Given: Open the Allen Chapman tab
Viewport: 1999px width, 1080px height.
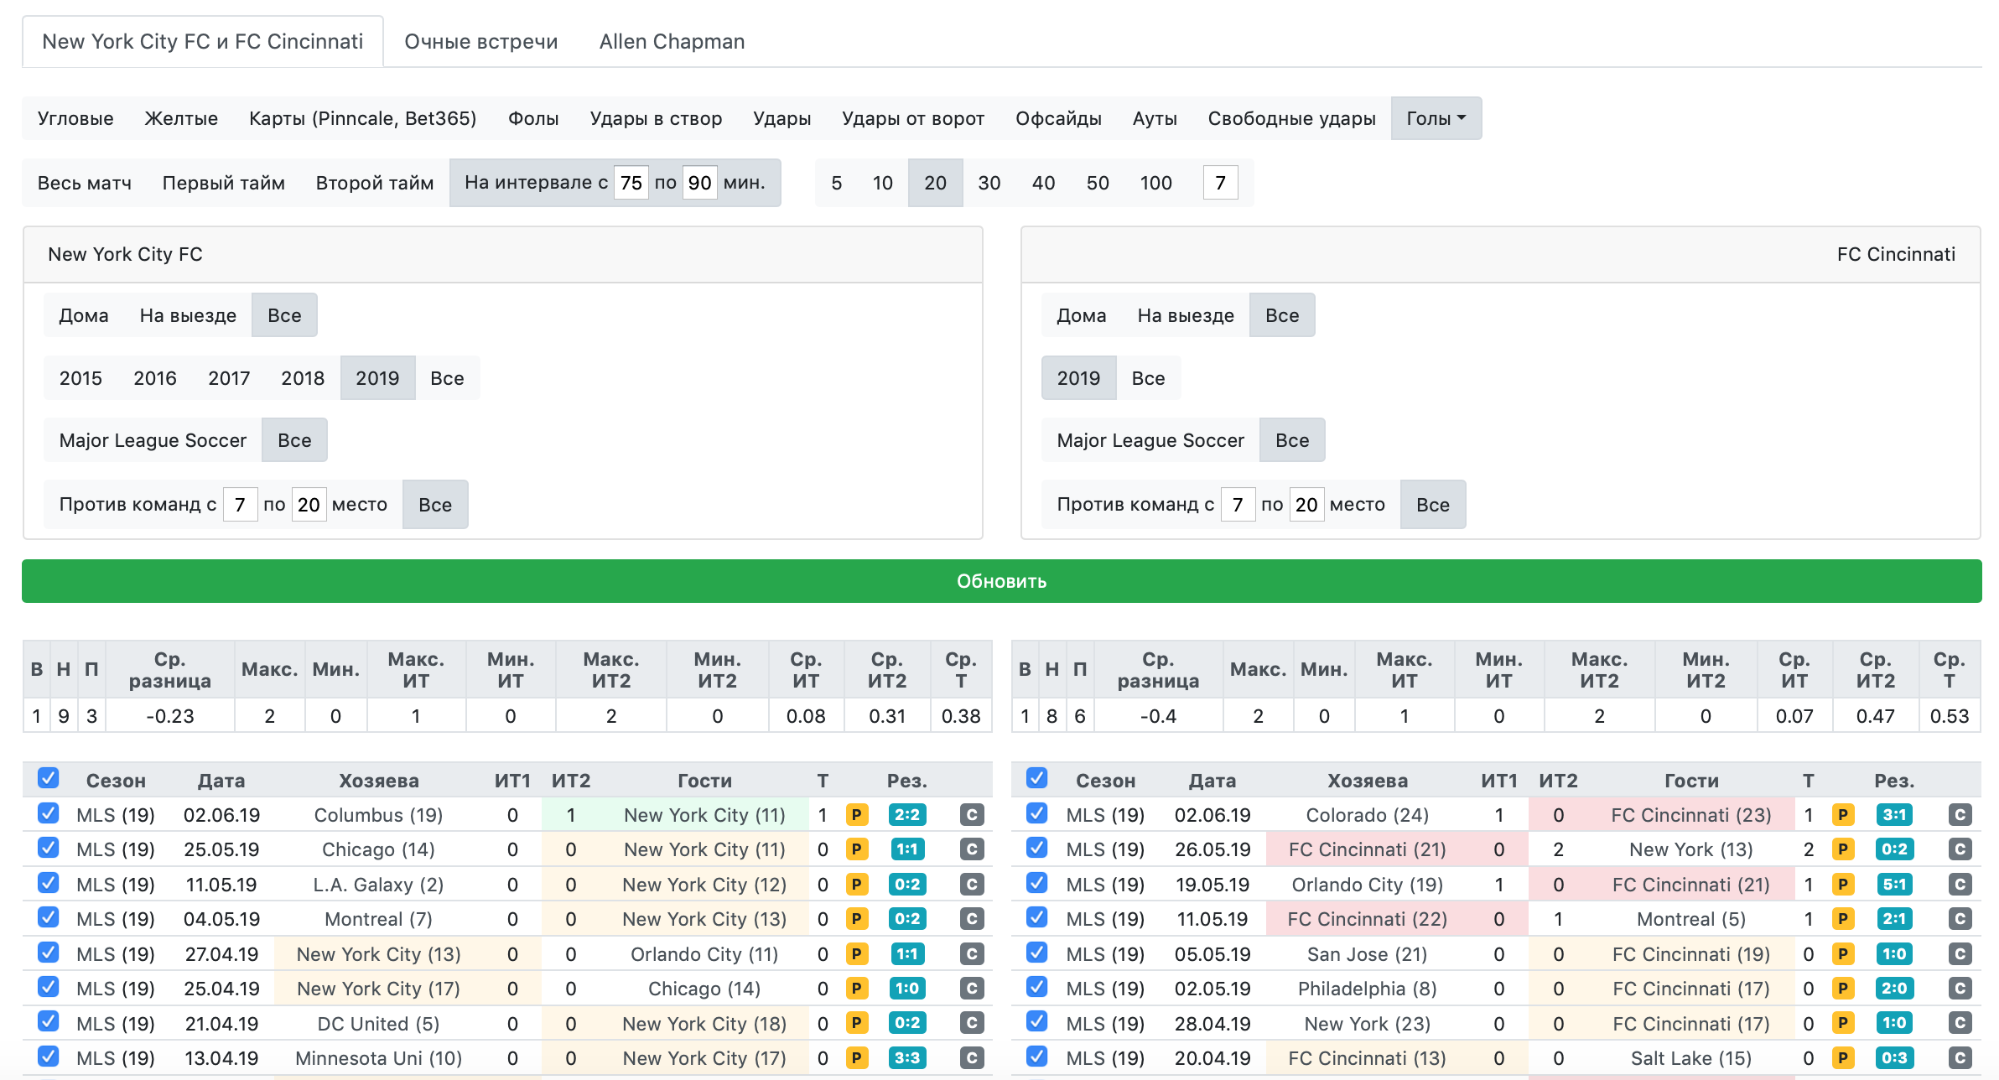Looking at the screenshot, I should coord(672,41).
